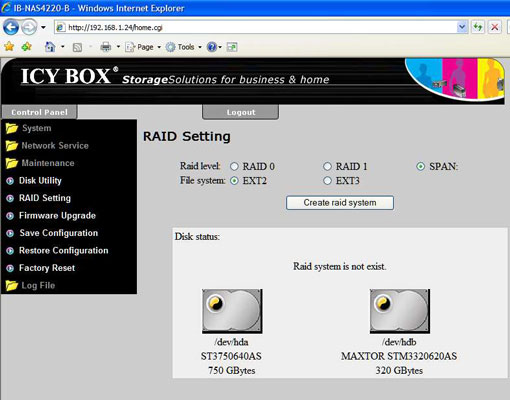Expand the address bar dropdown arrow
The width and height of the screenshot is (510, 400).
[462, 27]
